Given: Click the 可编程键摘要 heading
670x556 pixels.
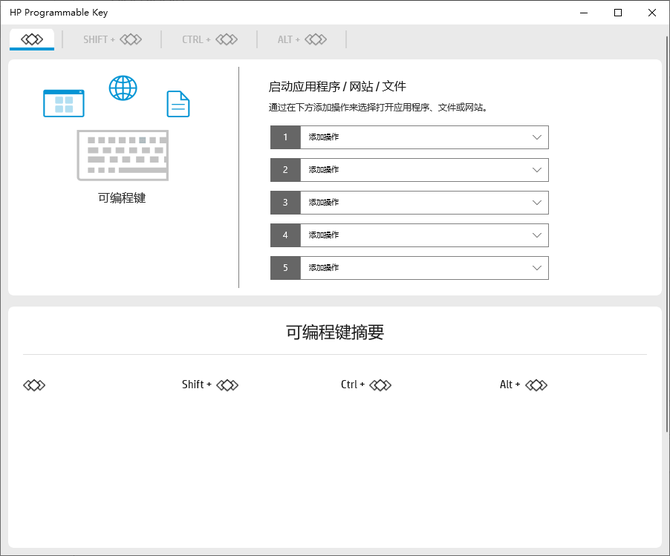Looking at the screenshot, I should [335, 332].
